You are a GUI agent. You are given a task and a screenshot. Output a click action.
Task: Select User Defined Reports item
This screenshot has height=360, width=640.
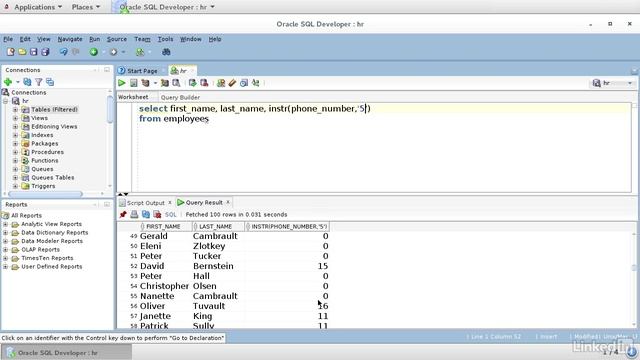[51, 267]
